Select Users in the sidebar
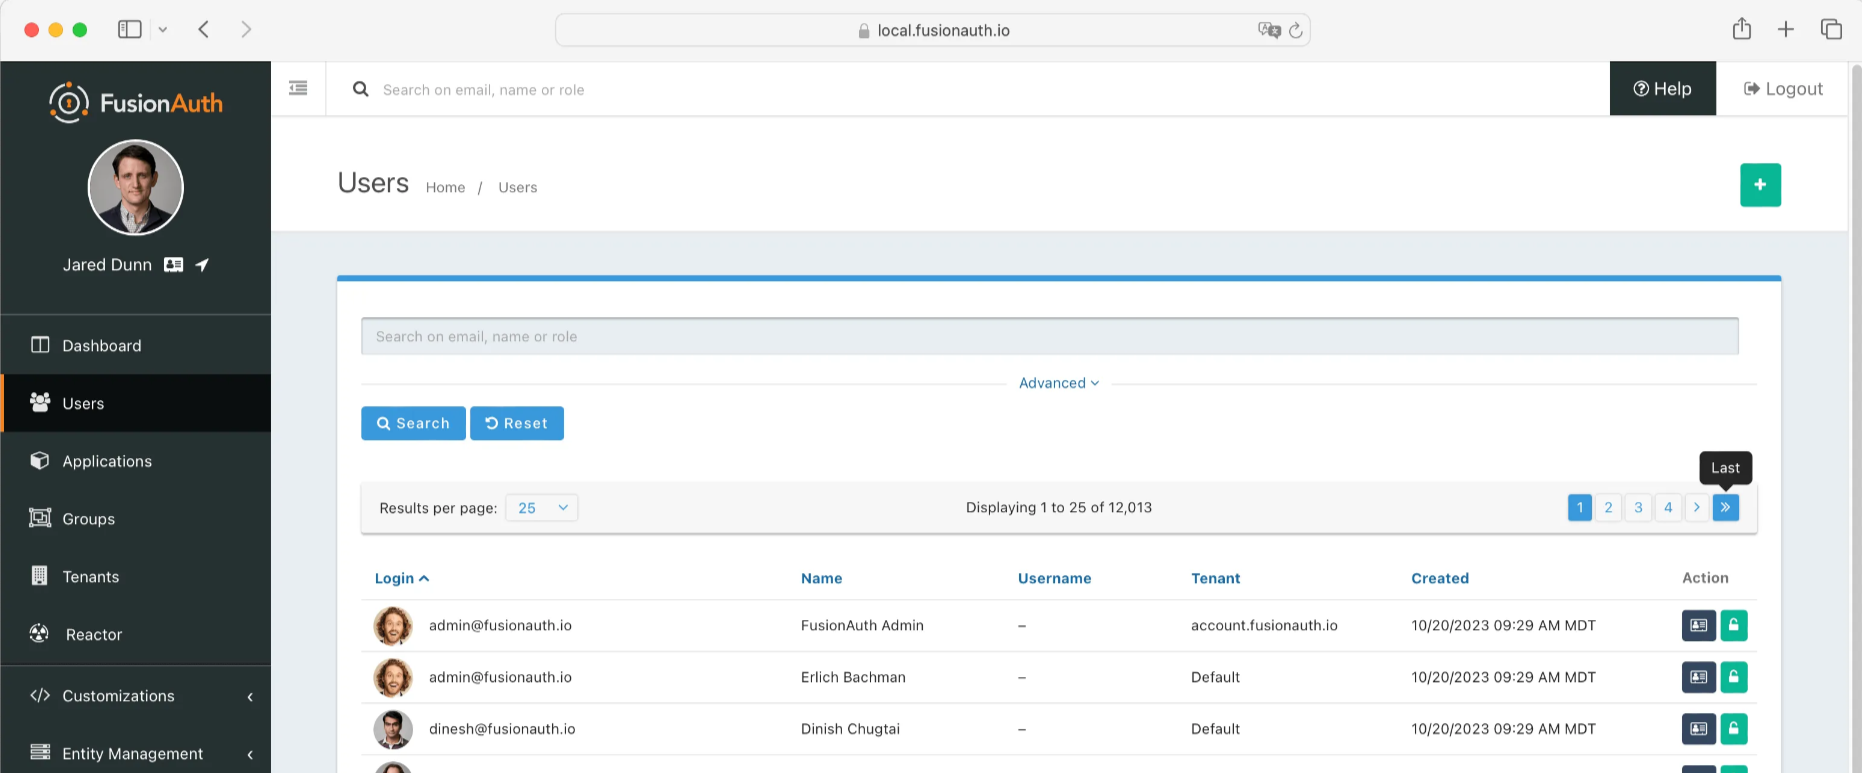Screen dimensions: 1862x773 click(x=136, y=403)
